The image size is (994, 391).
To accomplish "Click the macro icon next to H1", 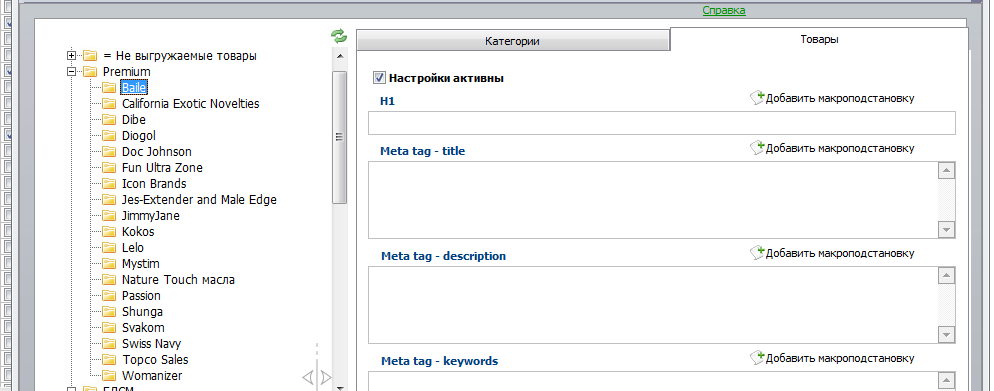I will tap(758, 98).
